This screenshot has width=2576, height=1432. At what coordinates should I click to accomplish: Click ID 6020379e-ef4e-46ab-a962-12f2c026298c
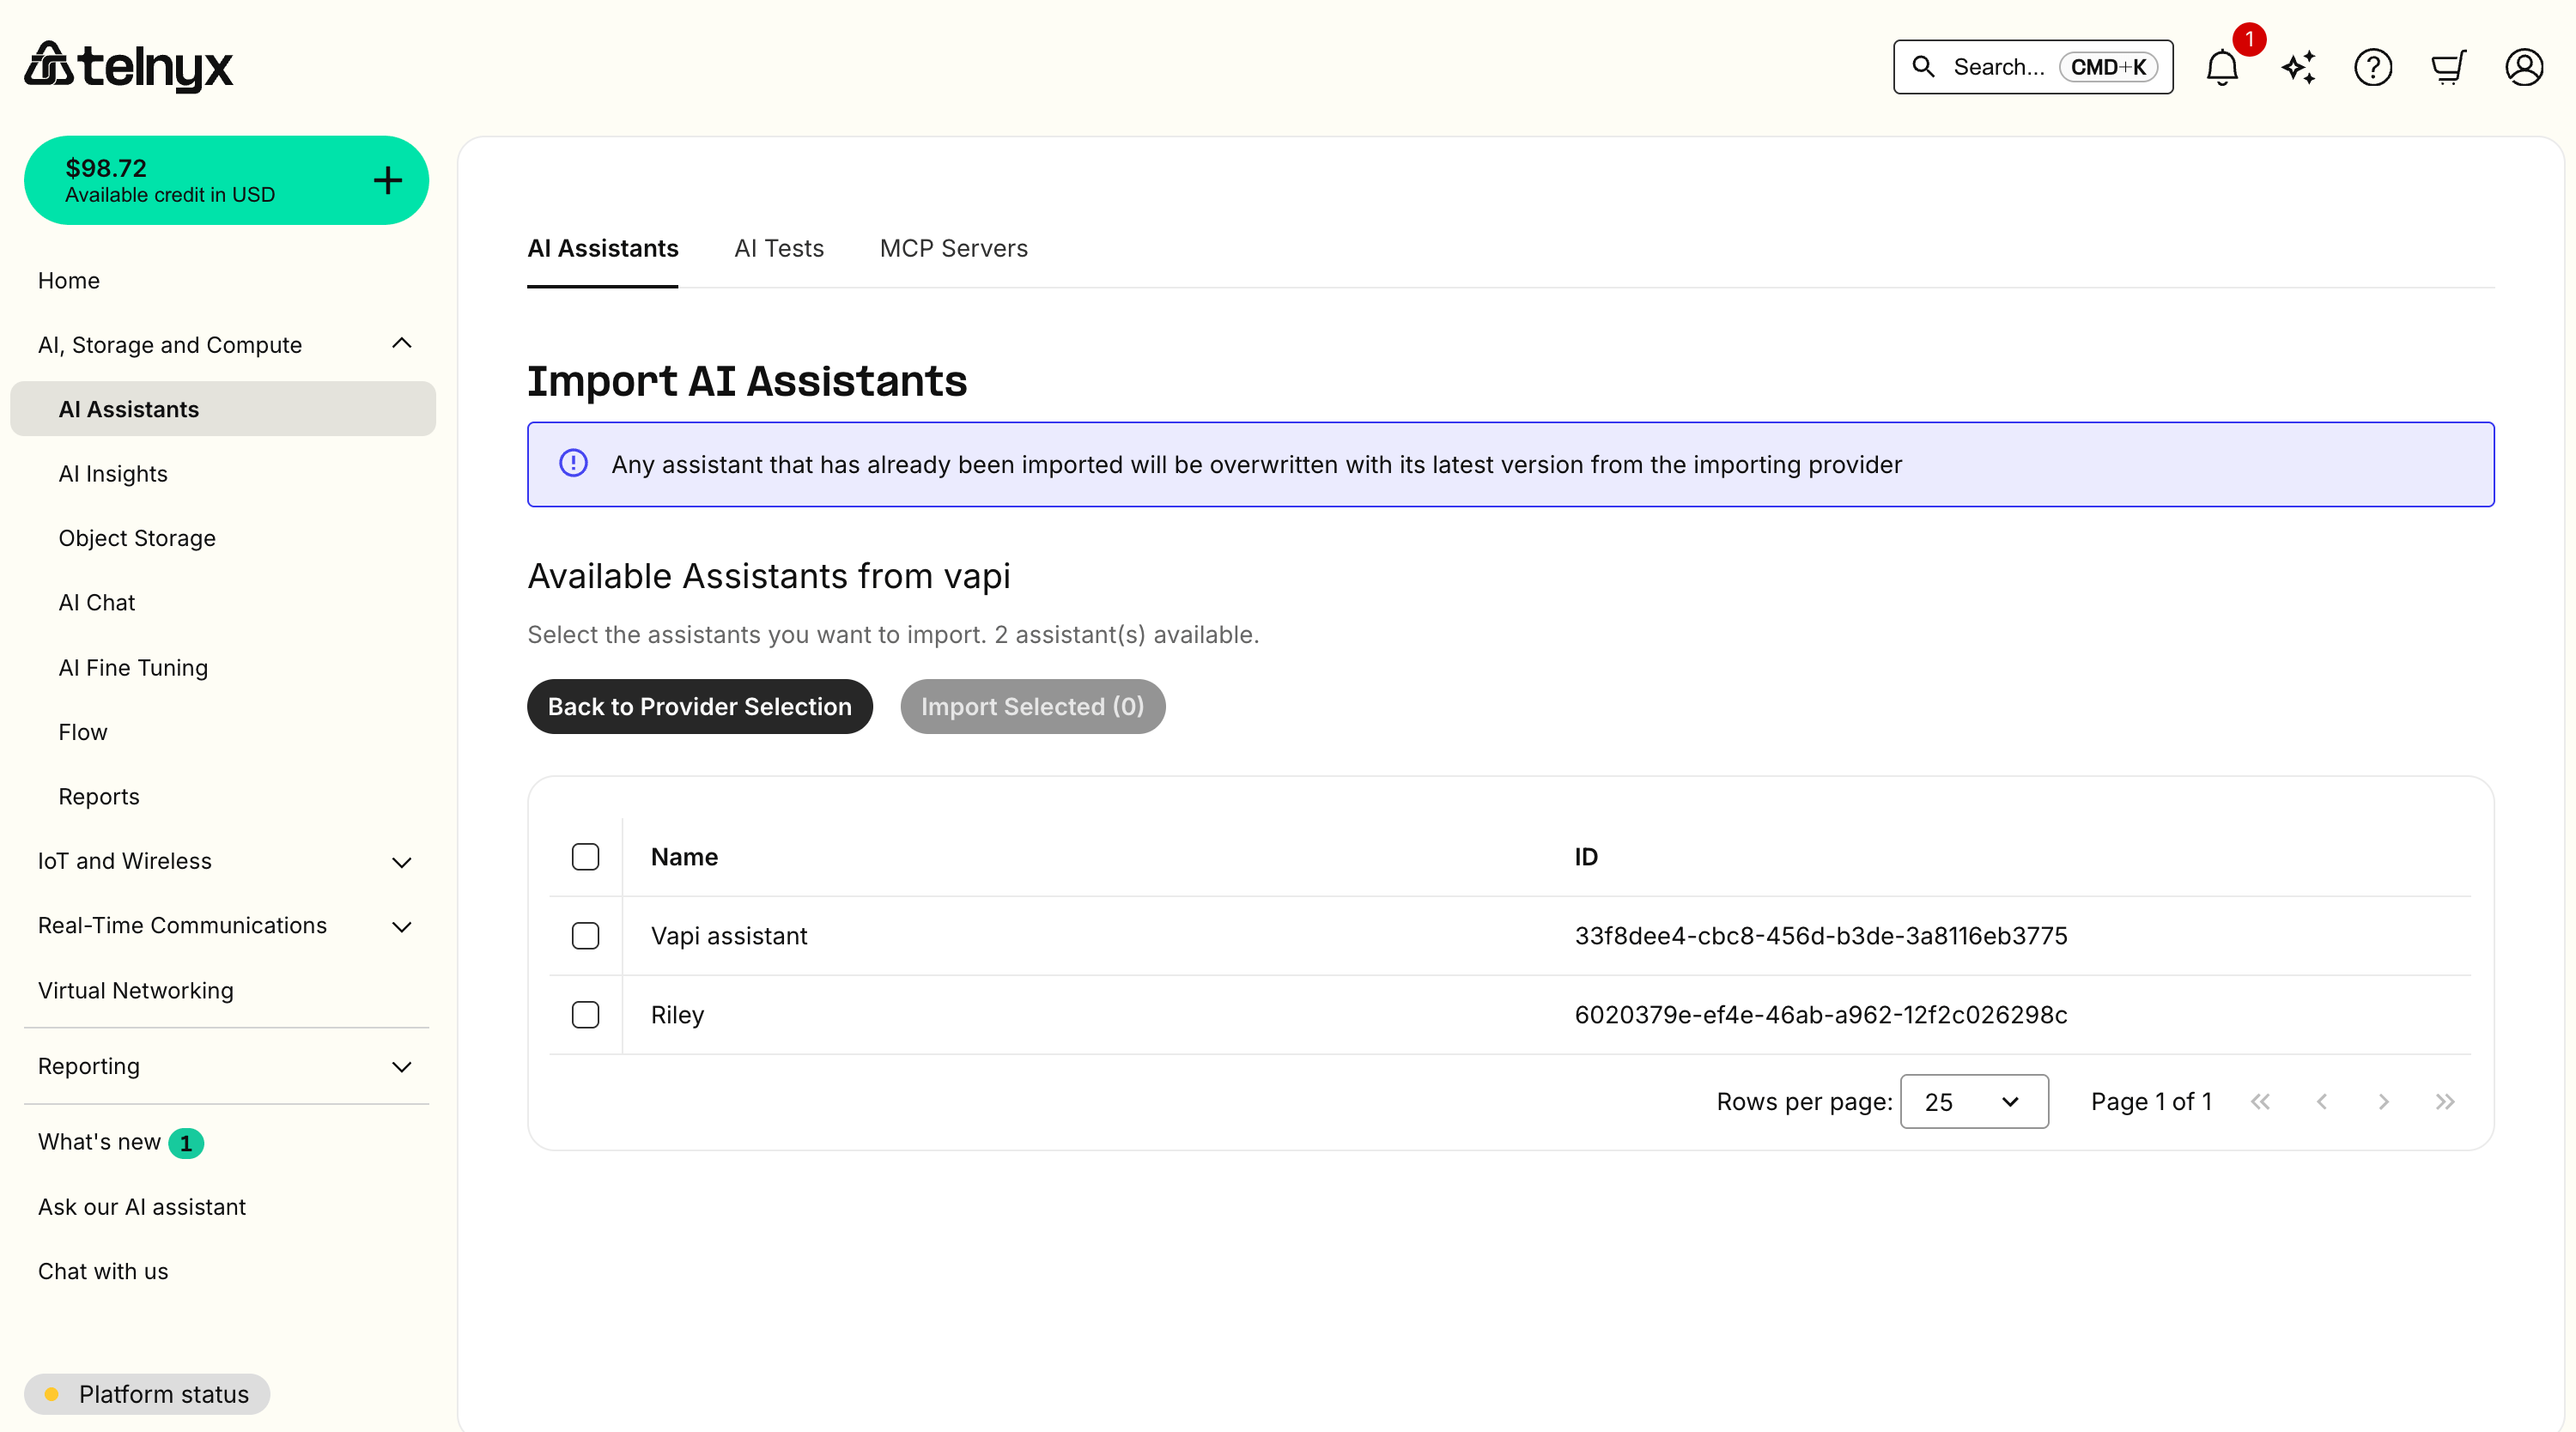tap(1821, 1014)
